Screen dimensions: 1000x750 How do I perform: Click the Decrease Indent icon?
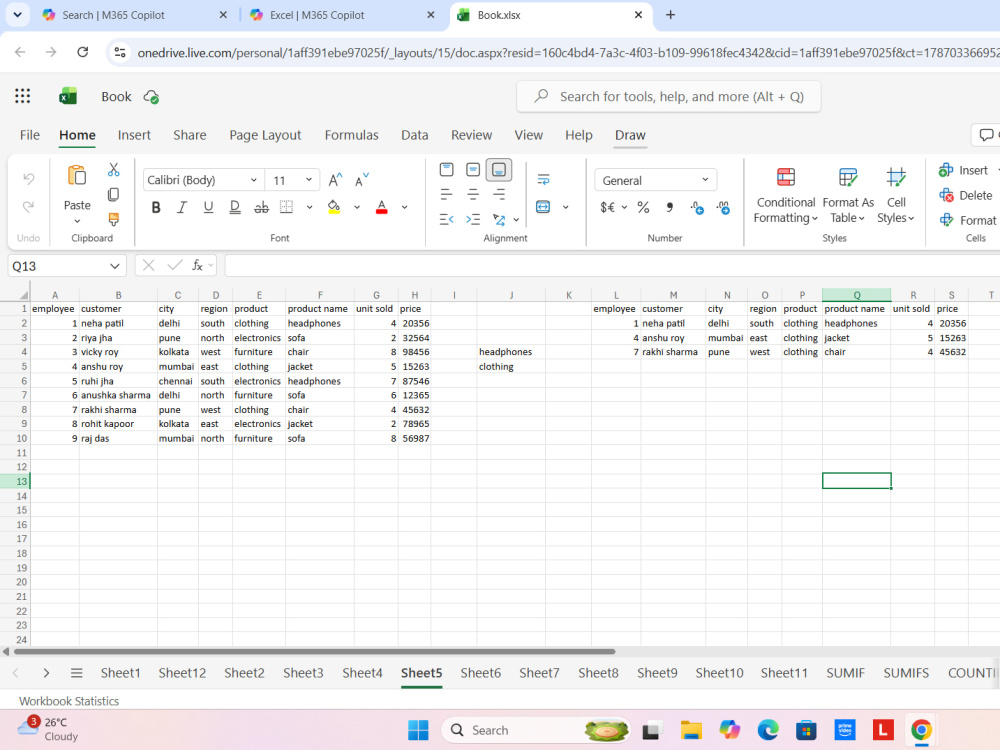446,219
